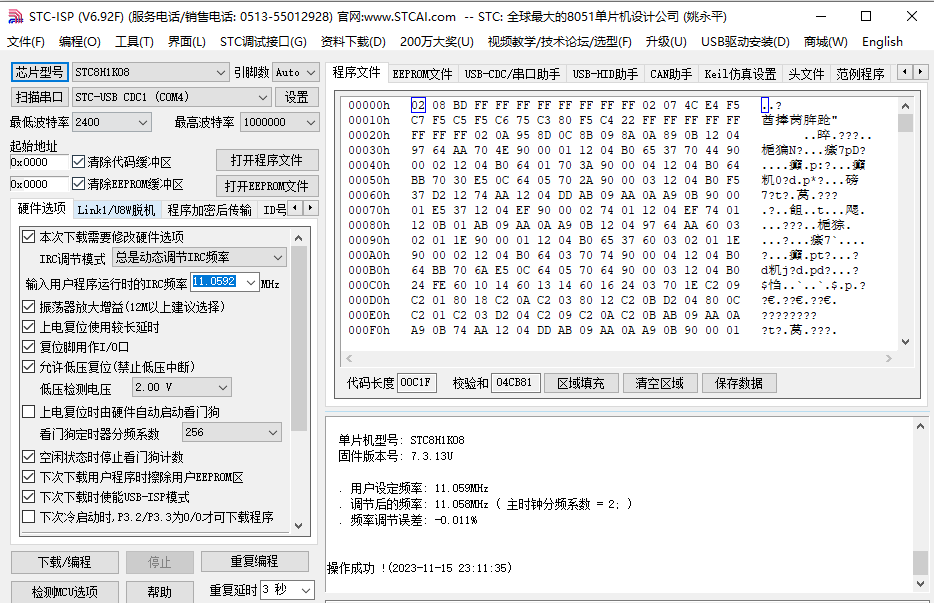
Task: Click 校验和 04CB81 field
Action: click(515, 383)
